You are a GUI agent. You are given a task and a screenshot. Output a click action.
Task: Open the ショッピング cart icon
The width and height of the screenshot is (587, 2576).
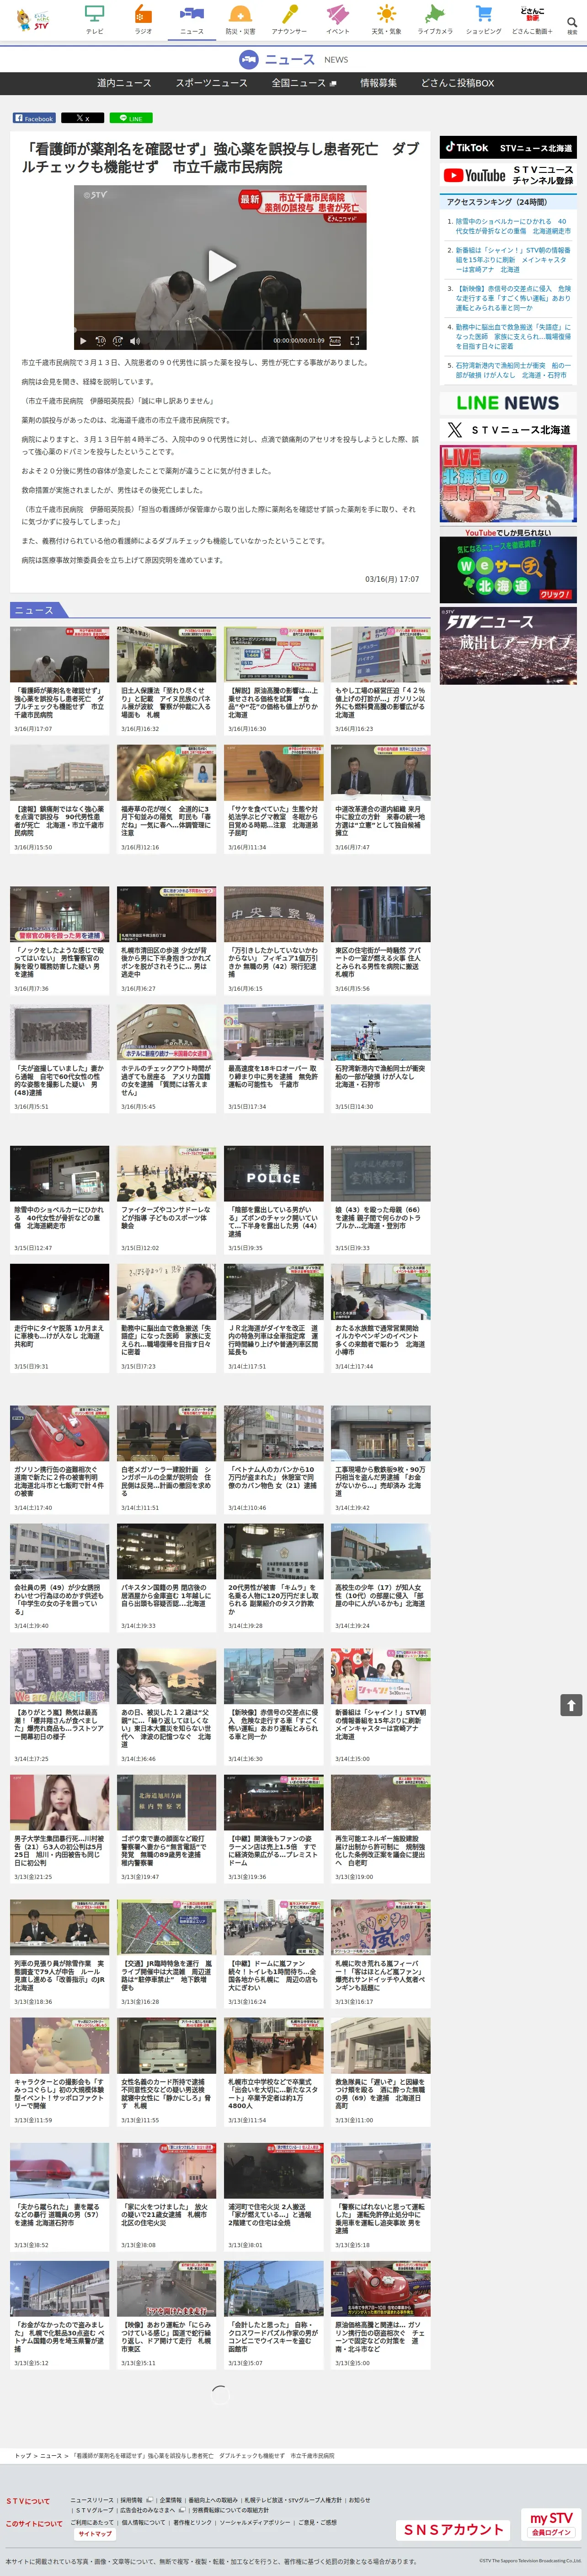(x=484, y=18)
